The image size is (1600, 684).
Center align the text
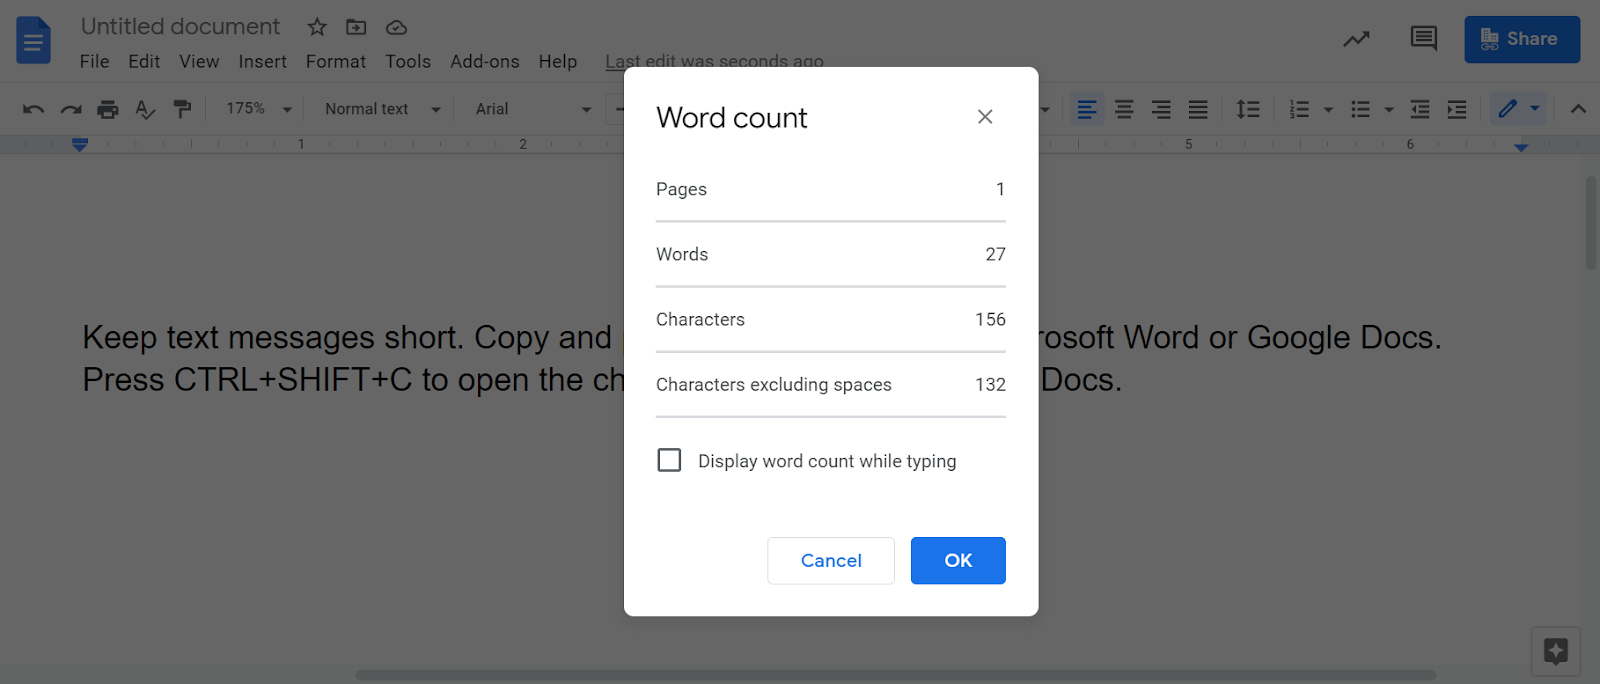pyautogui.click(x=1124, y=109)
